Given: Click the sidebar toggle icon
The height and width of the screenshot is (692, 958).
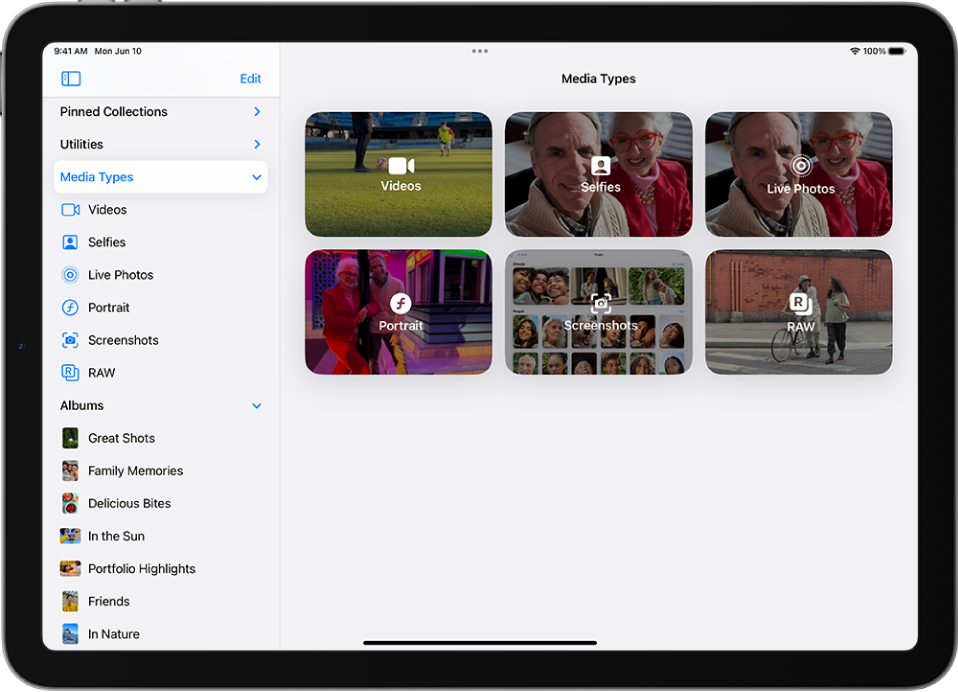Looking at the screenshot, I should (70, 78).
